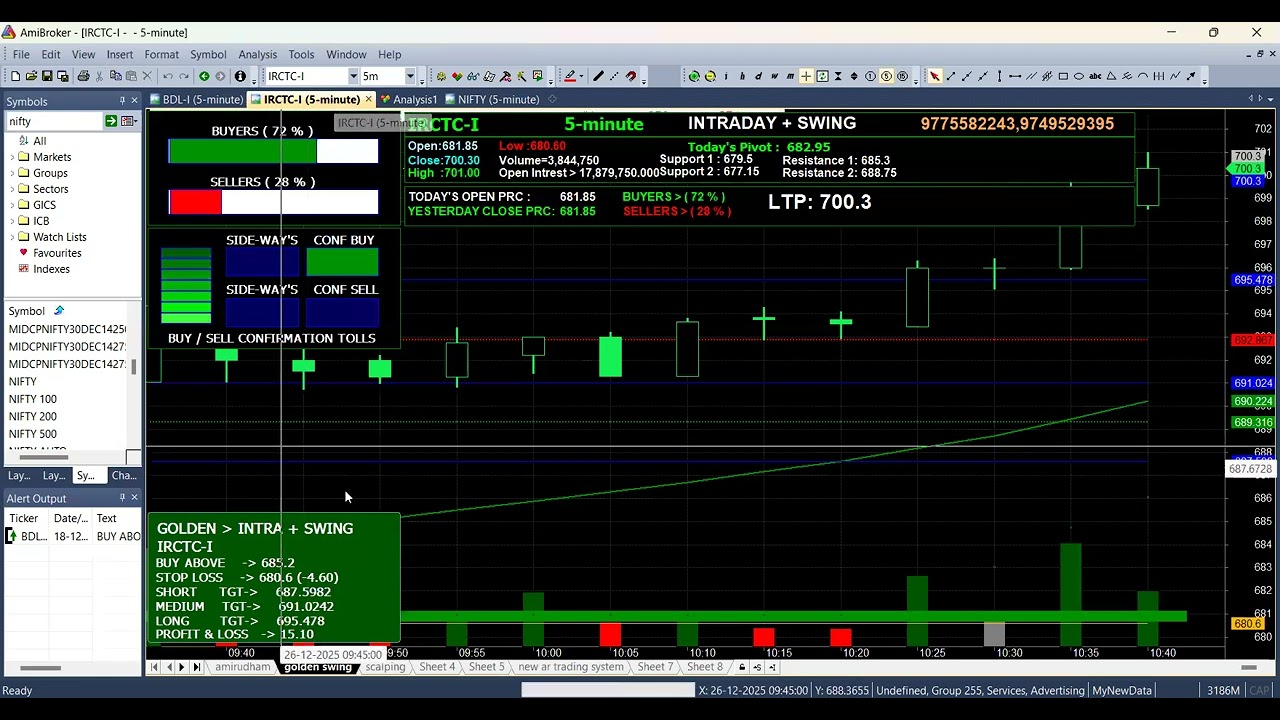Open a file with the folder icon
The height and width of the screenshot is (720, 1280).
point(31,76)
